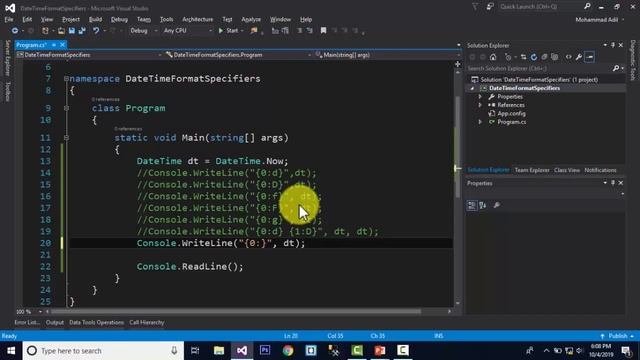This screenshot has width=640, height=360.
Task: Open the Output tab at bottom
Action: coord(55,322)
